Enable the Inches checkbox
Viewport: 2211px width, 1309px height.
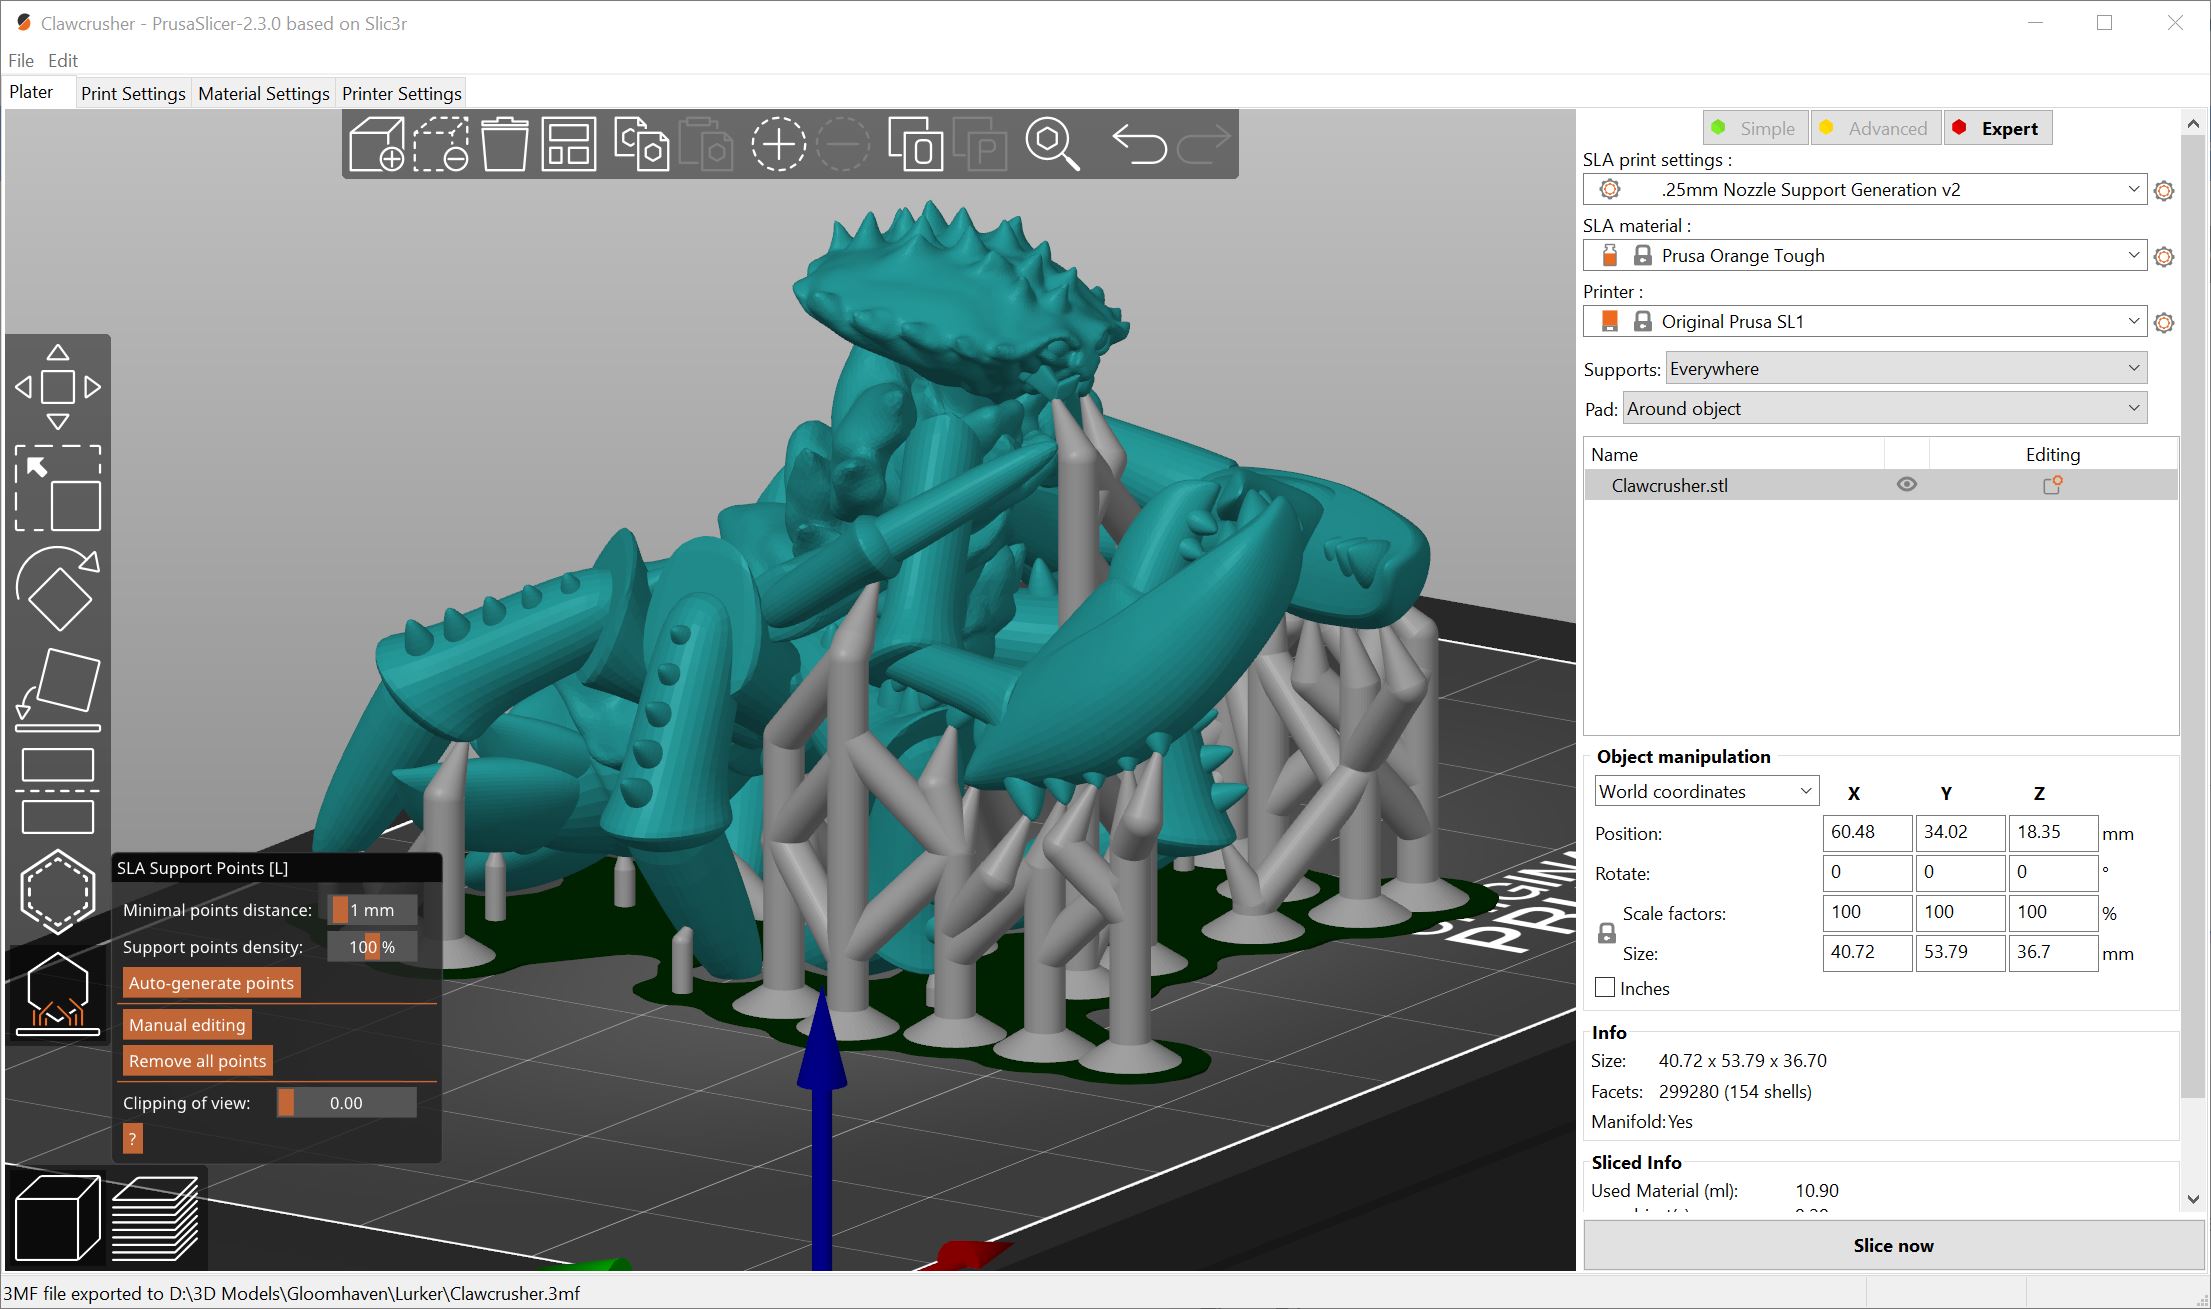1605,988
